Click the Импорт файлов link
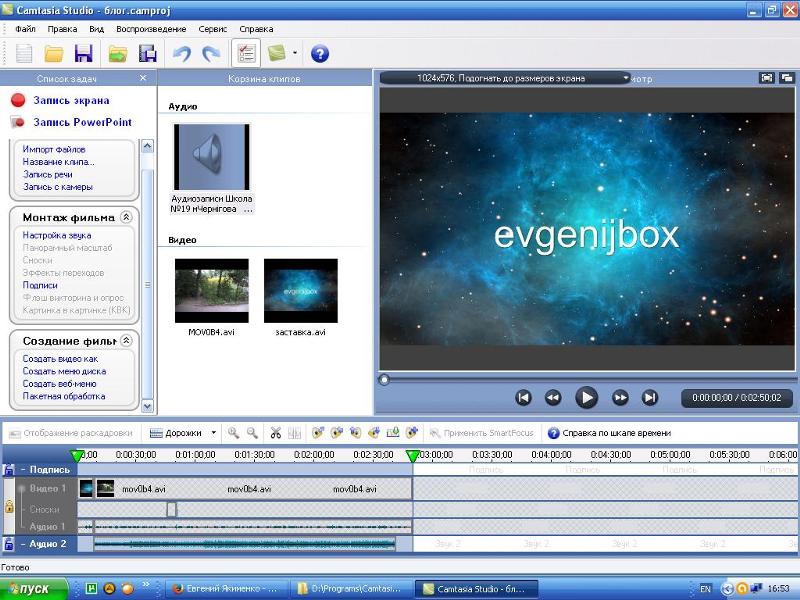The height and width of the screenshot is (600, 800). (x=54, y=149)
